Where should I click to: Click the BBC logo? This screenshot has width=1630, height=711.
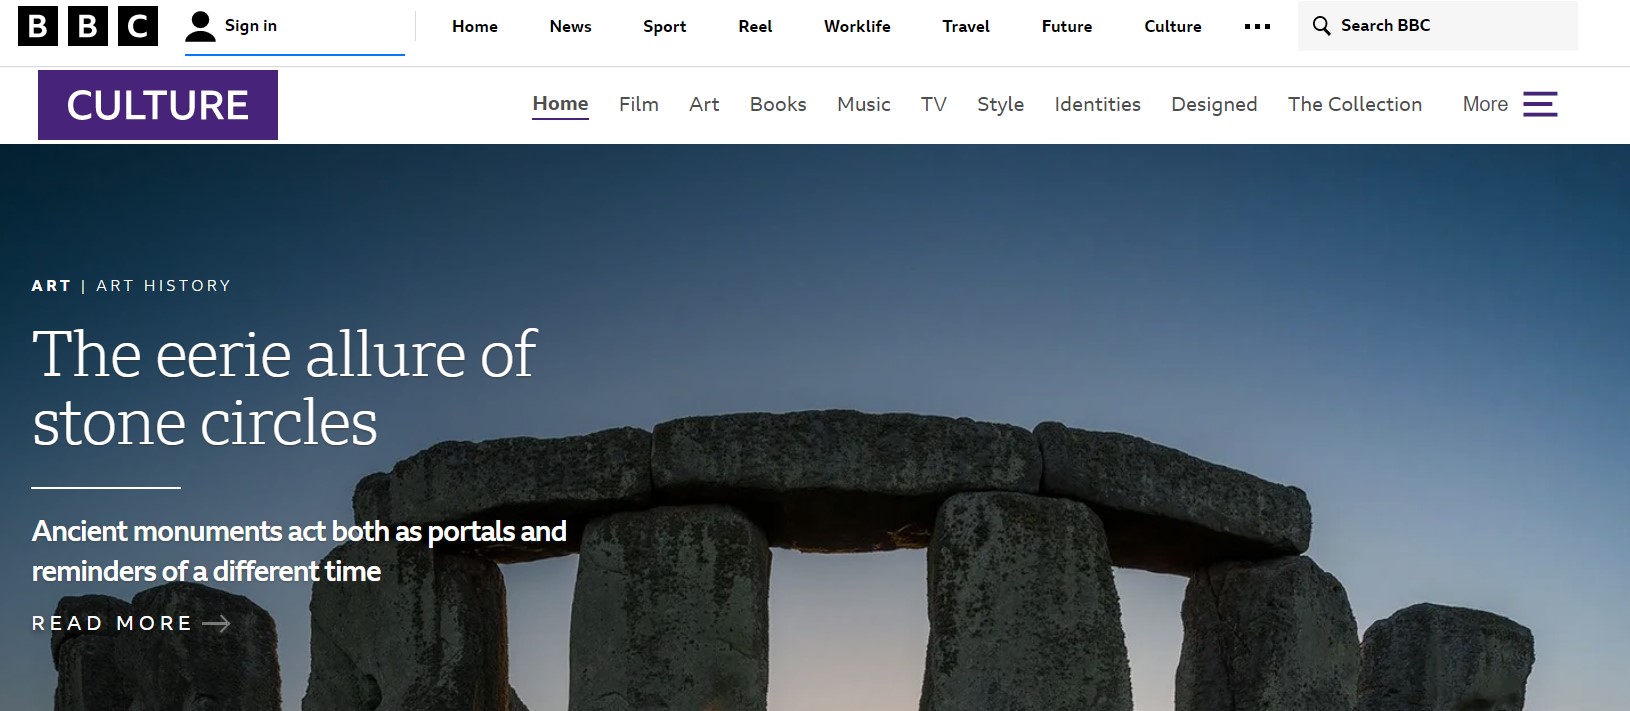pos(88,27)
